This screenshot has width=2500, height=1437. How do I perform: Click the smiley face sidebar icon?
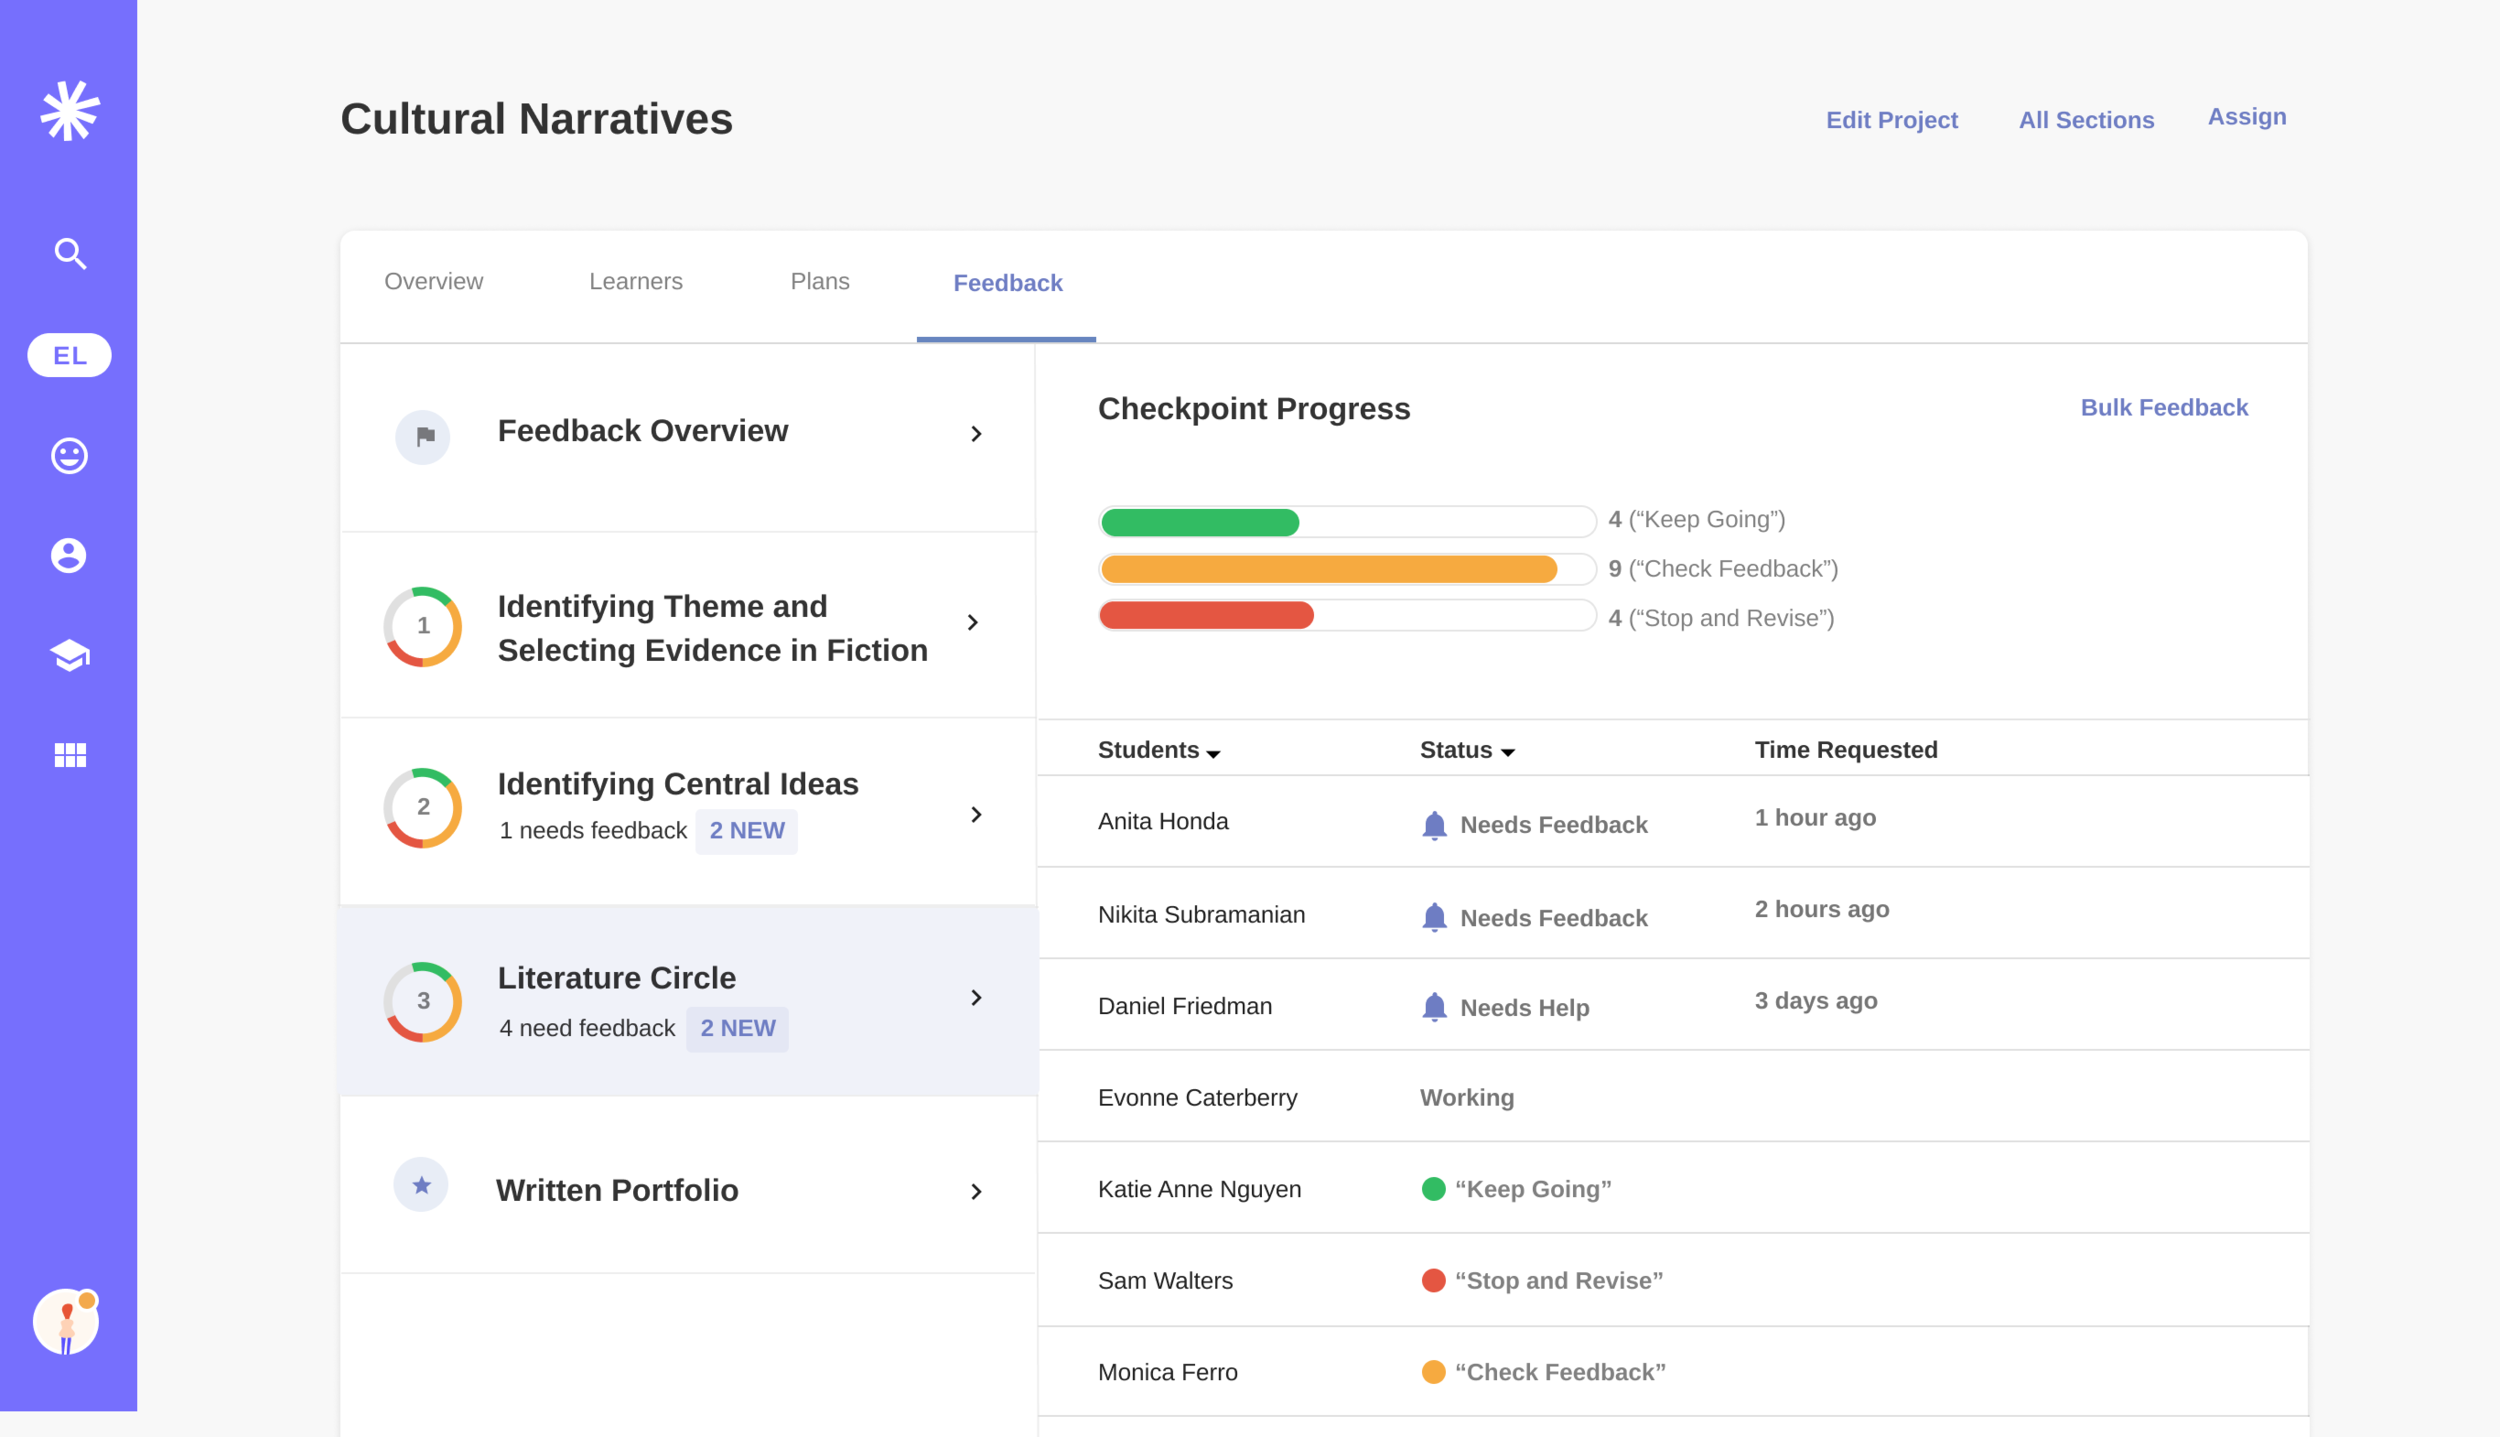(x=69, y=456)
